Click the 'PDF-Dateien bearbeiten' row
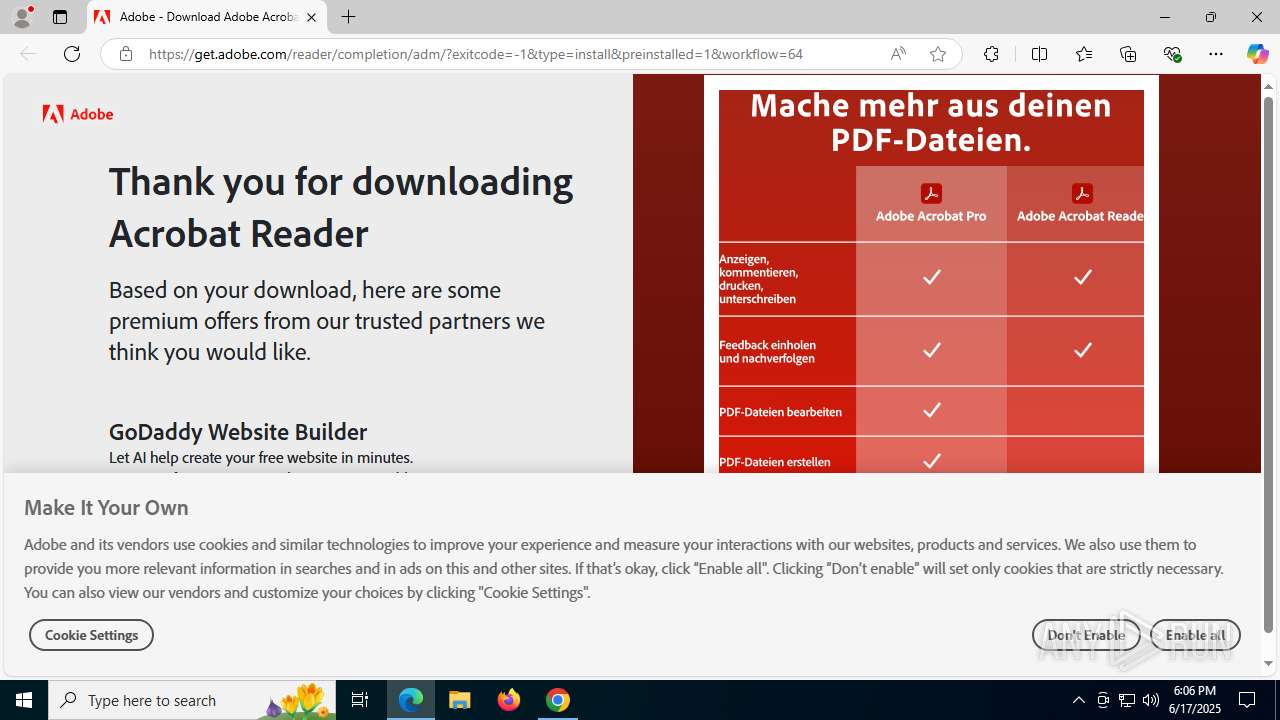 [931, 411]
